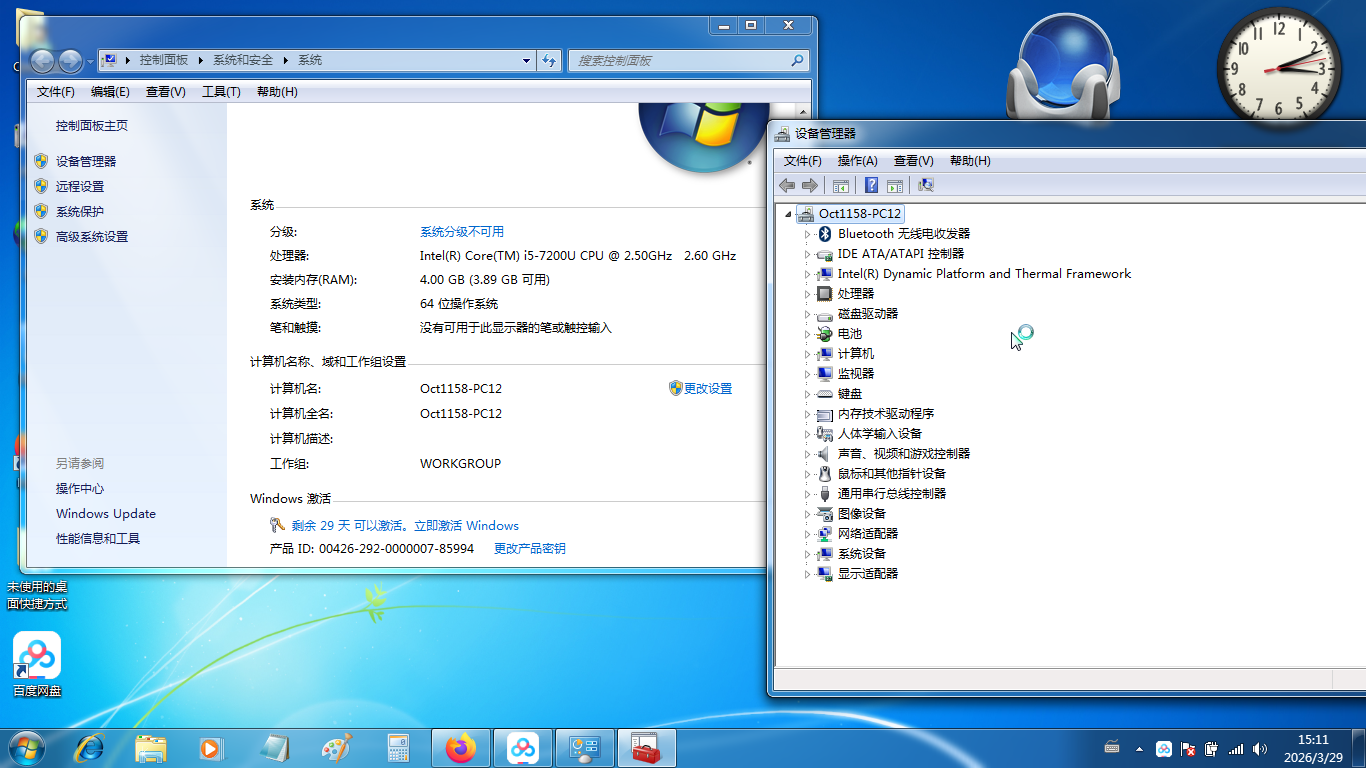Open the 操作(A) menu in Device Manager

pos(857,161)
